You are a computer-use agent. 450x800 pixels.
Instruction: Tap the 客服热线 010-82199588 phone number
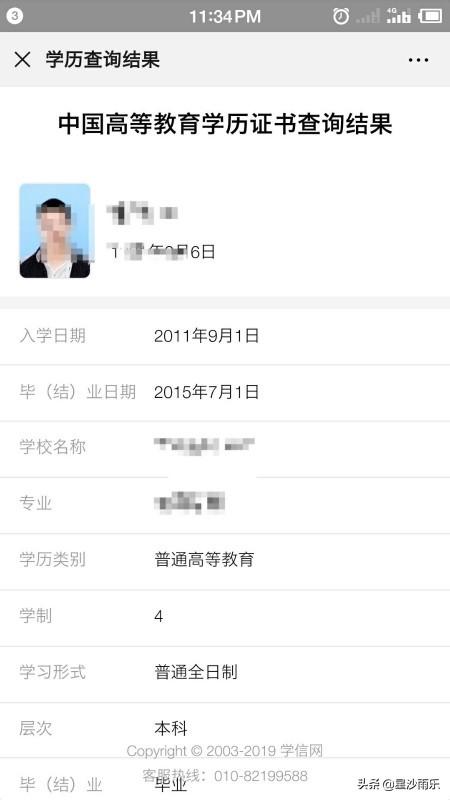tap(225, 776)
